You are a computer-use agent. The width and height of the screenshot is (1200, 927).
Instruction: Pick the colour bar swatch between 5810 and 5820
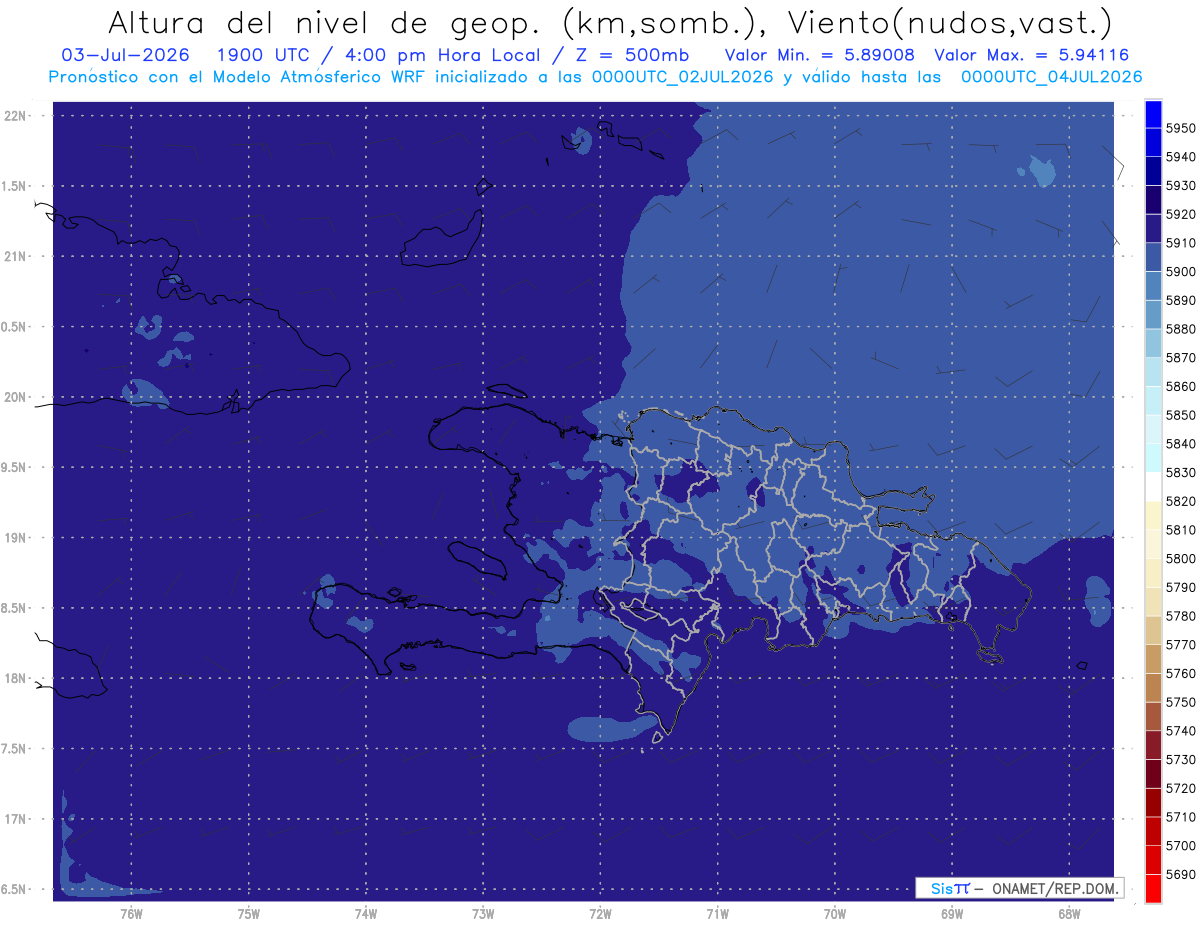pyautogui.click(x=1153, y=516)
